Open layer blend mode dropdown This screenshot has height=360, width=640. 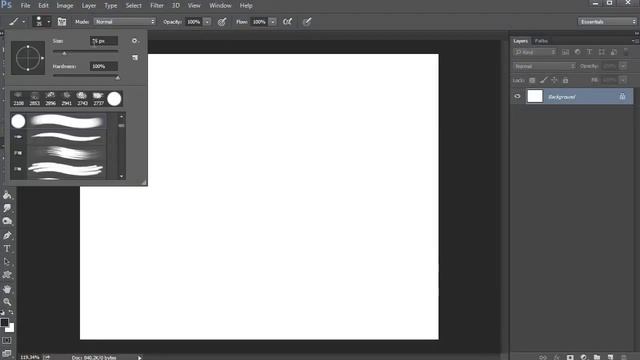(544, 66)
